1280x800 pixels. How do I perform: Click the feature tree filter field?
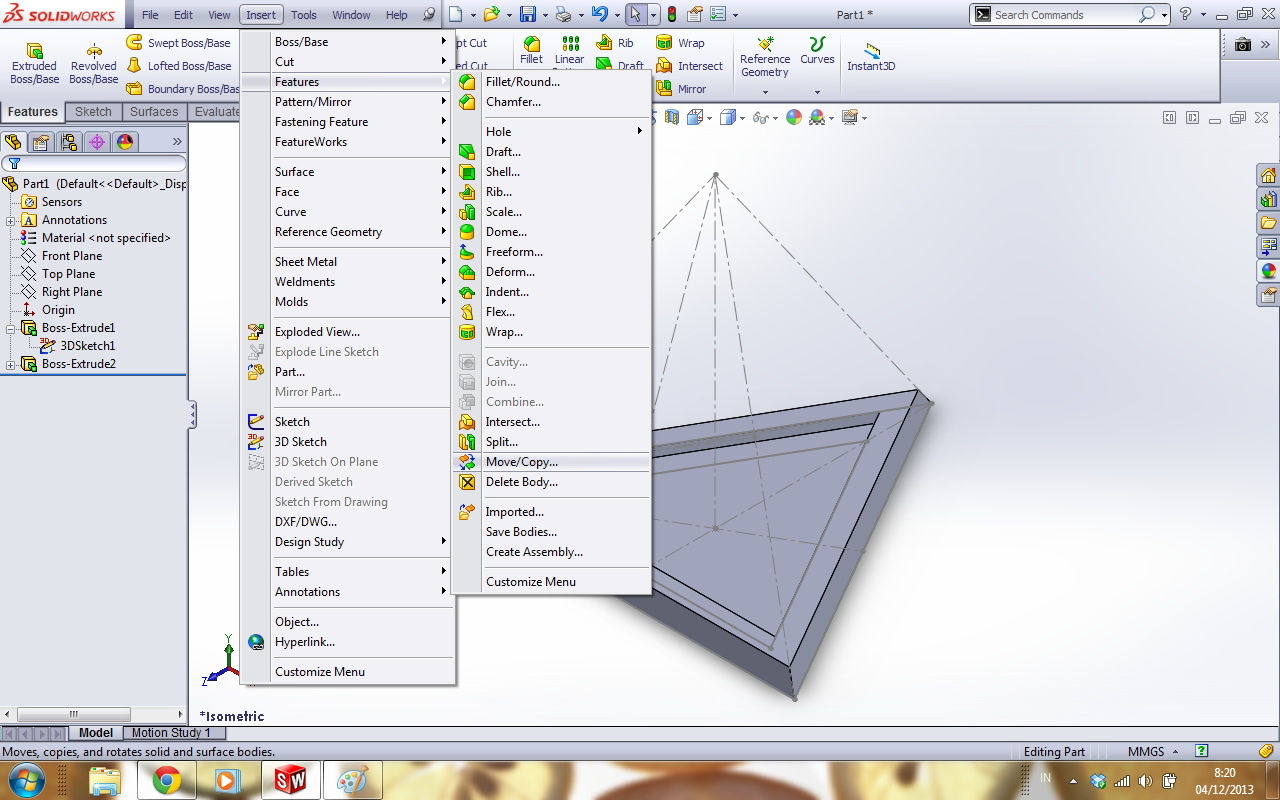[94, 163]
